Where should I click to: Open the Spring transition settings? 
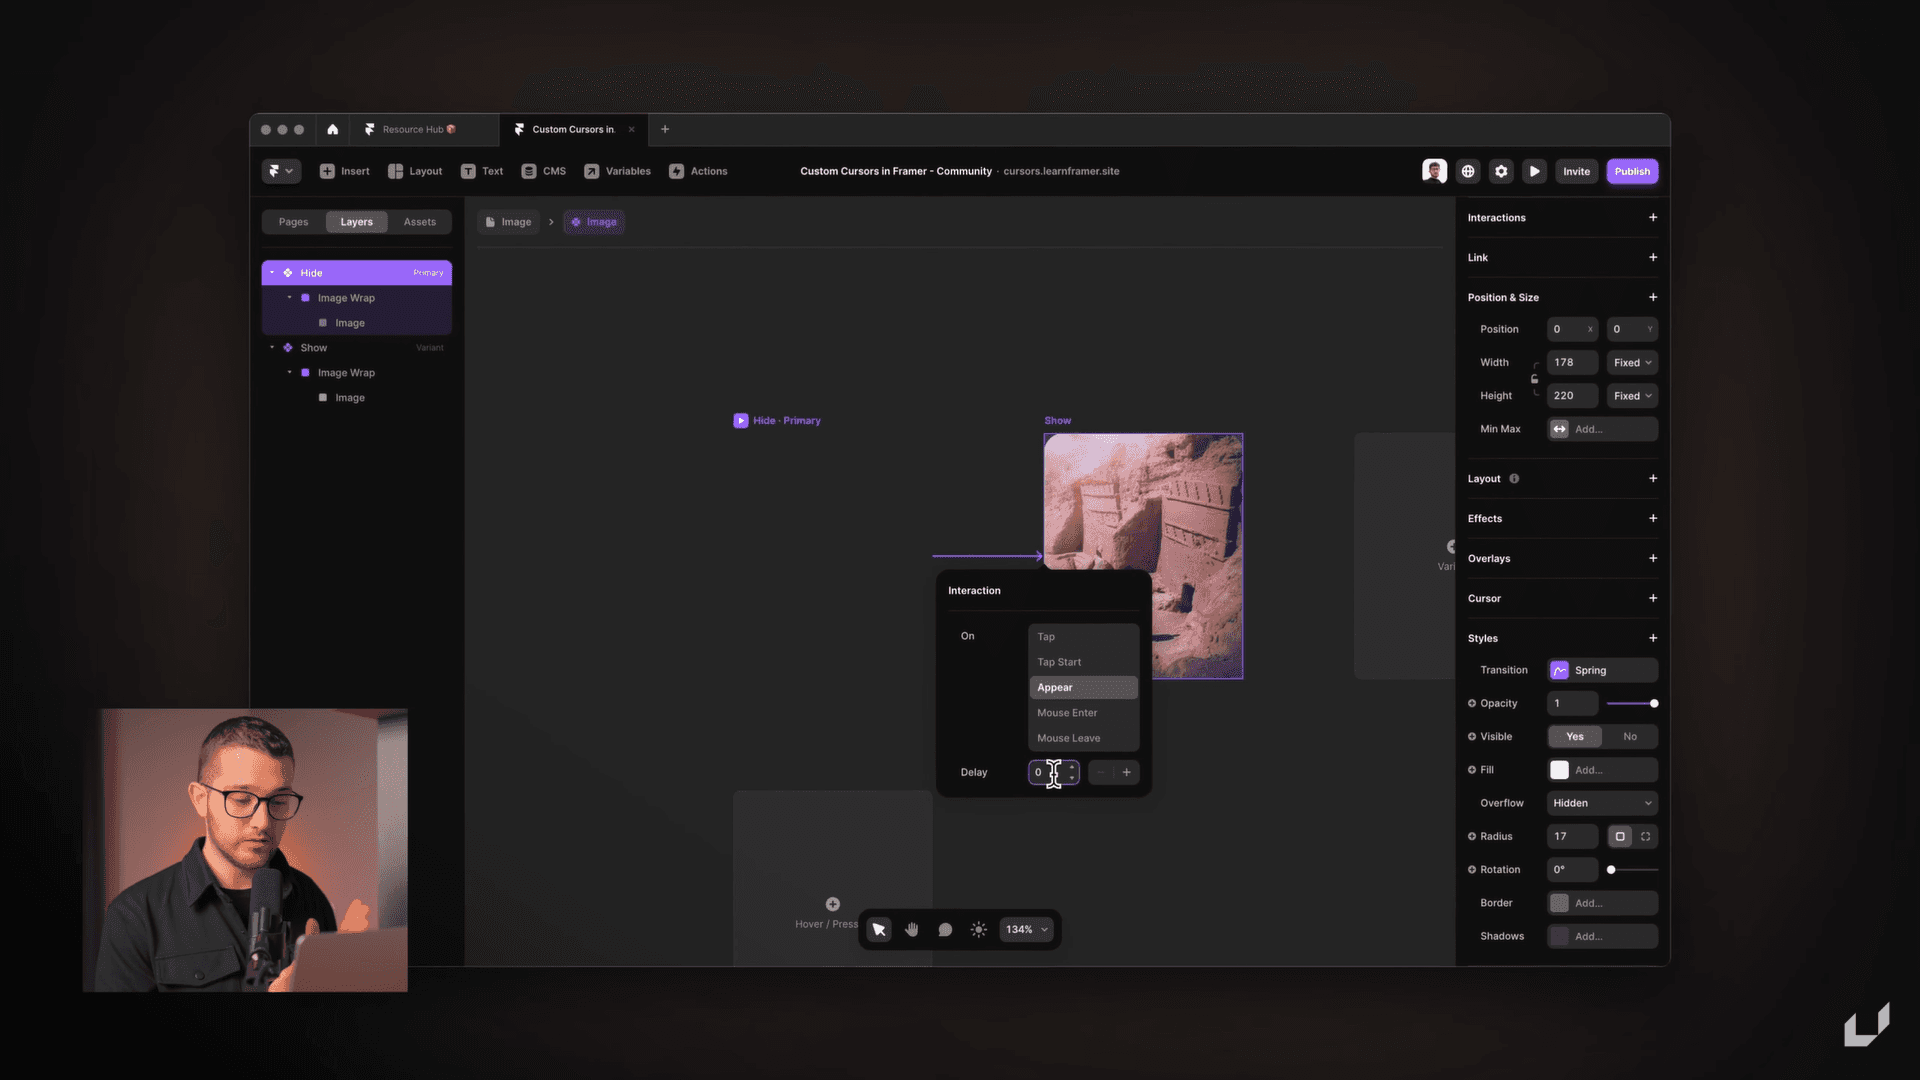(1603, 671)
